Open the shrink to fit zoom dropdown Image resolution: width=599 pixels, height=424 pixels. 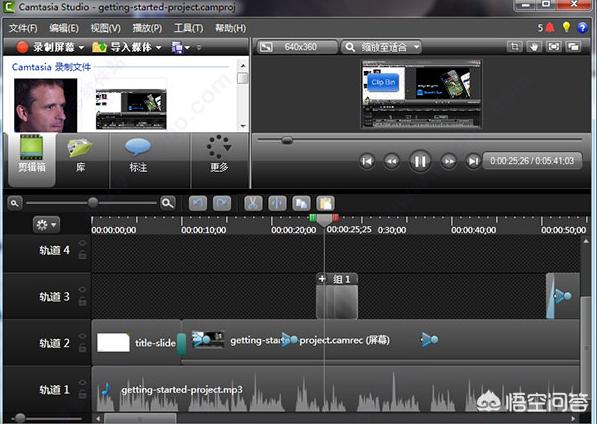[381, 47]
